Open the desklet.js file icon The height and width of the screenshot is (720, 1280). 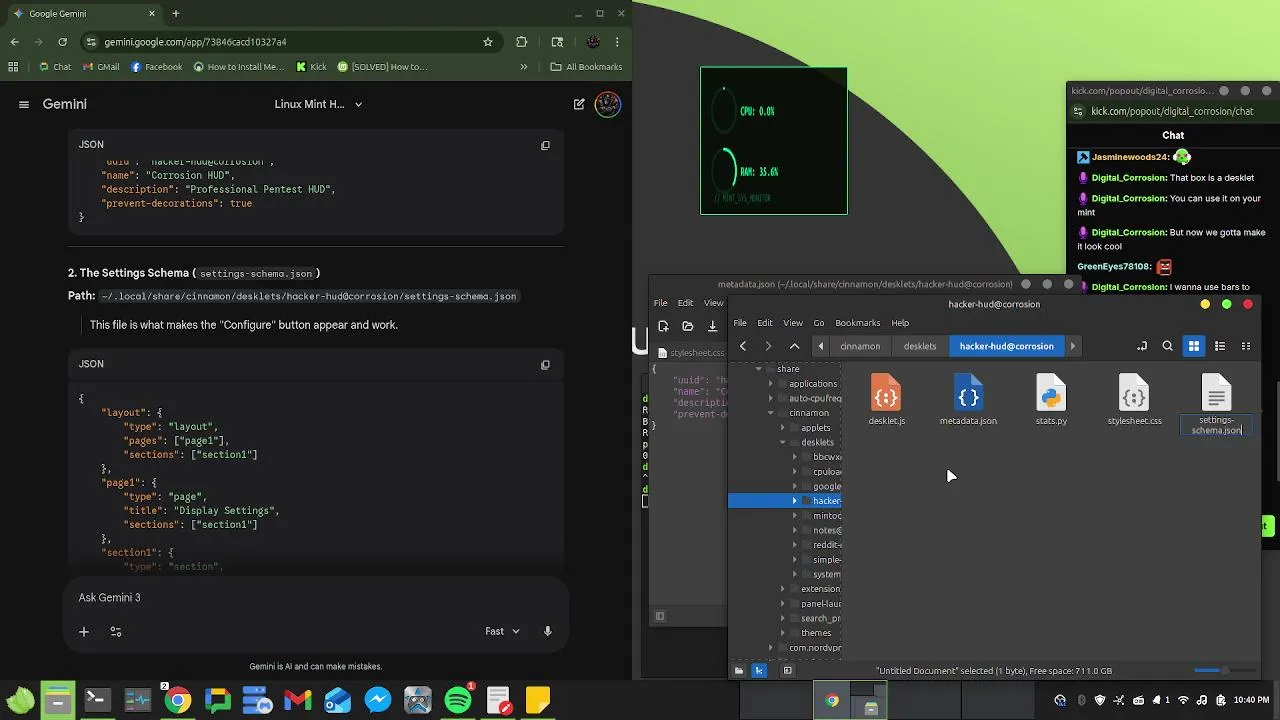pos(886,391)
